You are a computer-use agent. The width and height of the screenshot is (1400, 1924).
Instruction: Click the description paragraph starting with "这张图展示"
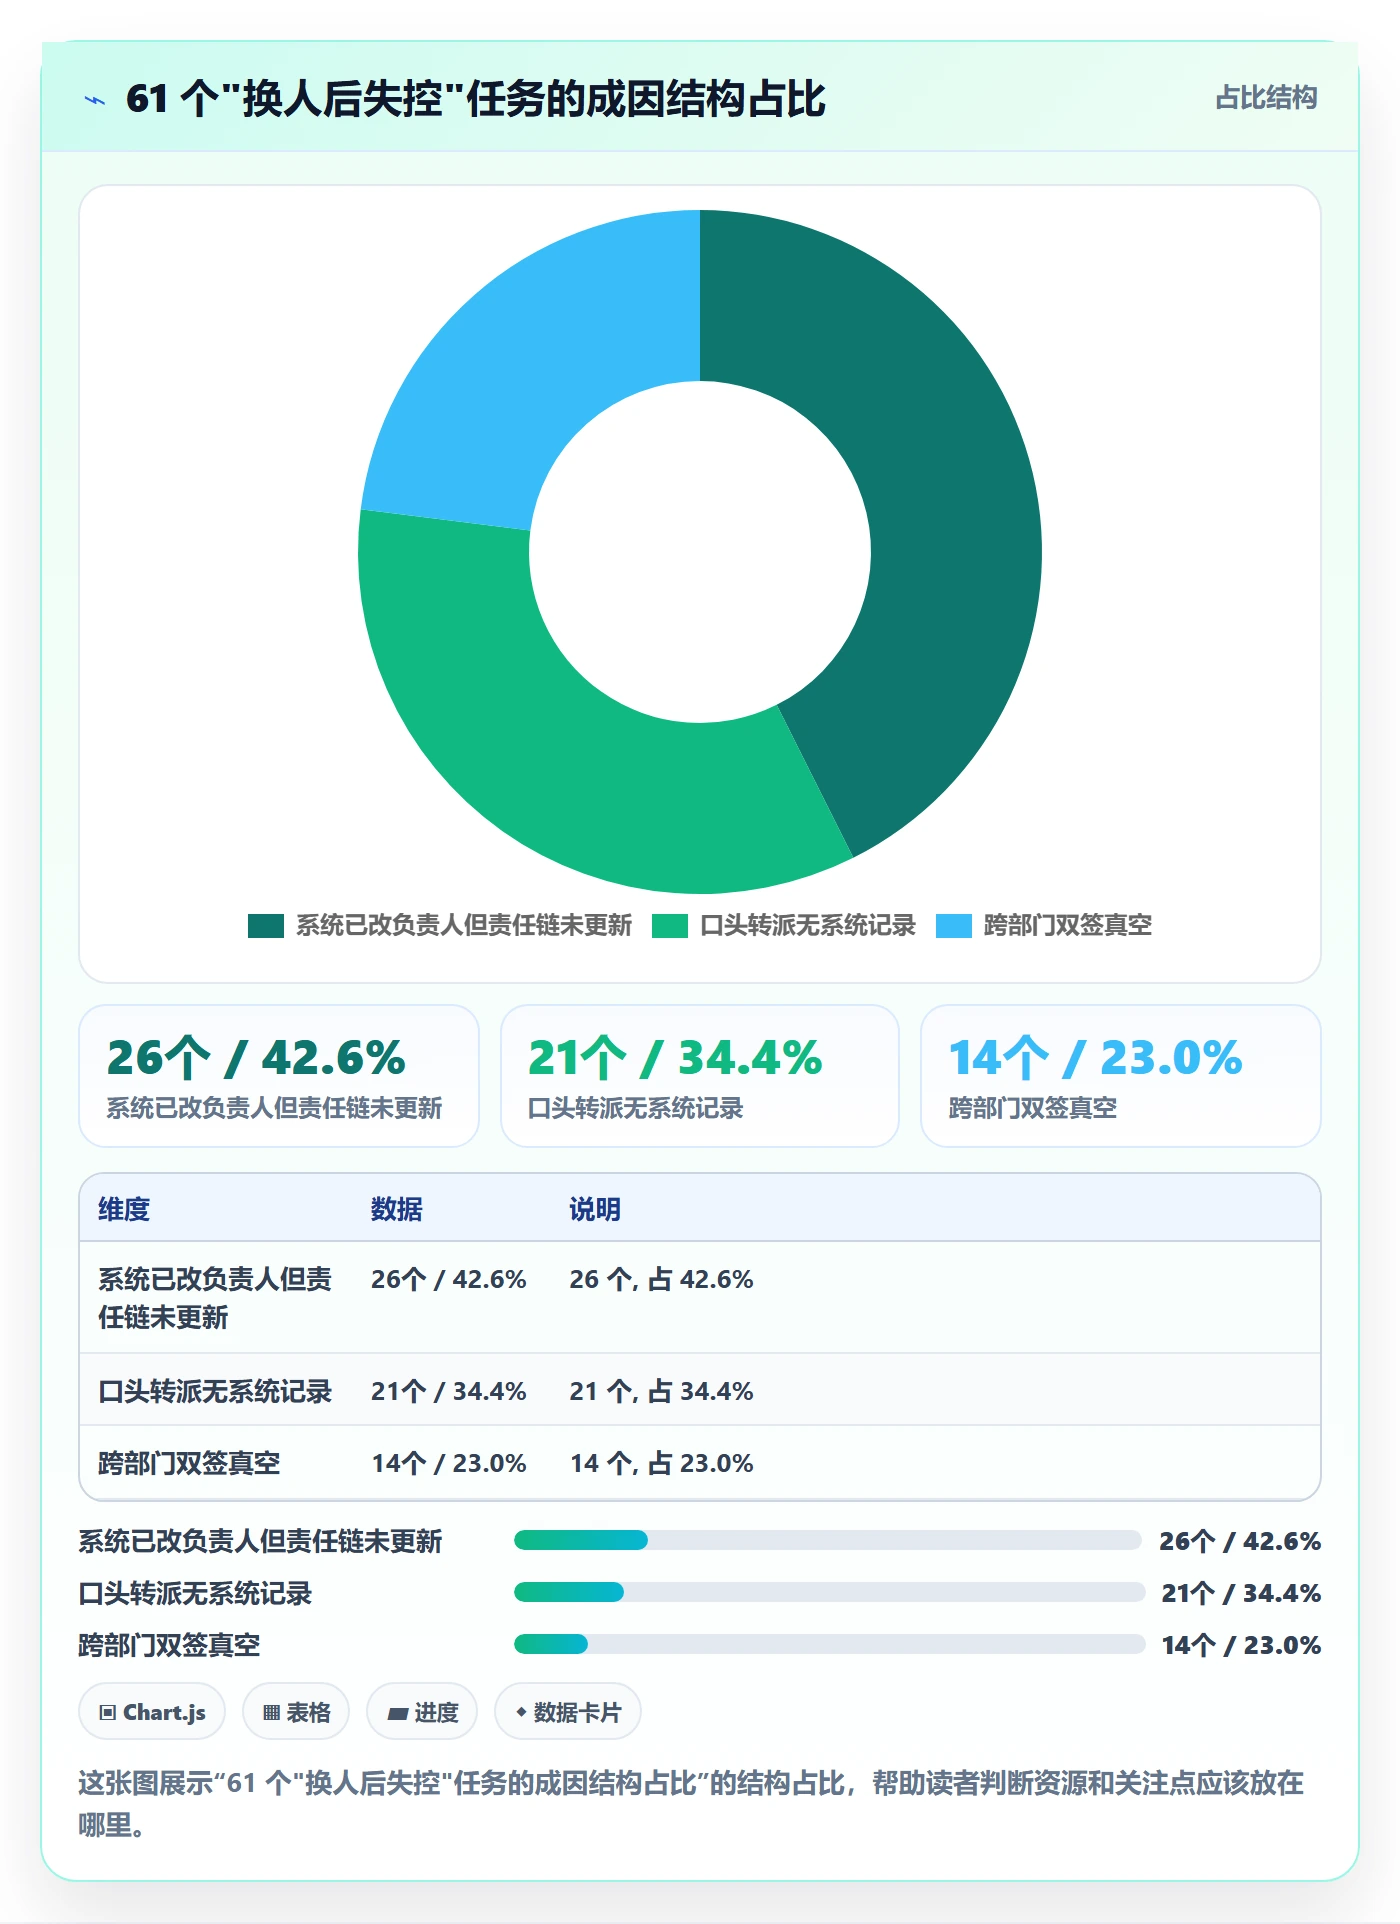pos(692,1803)
